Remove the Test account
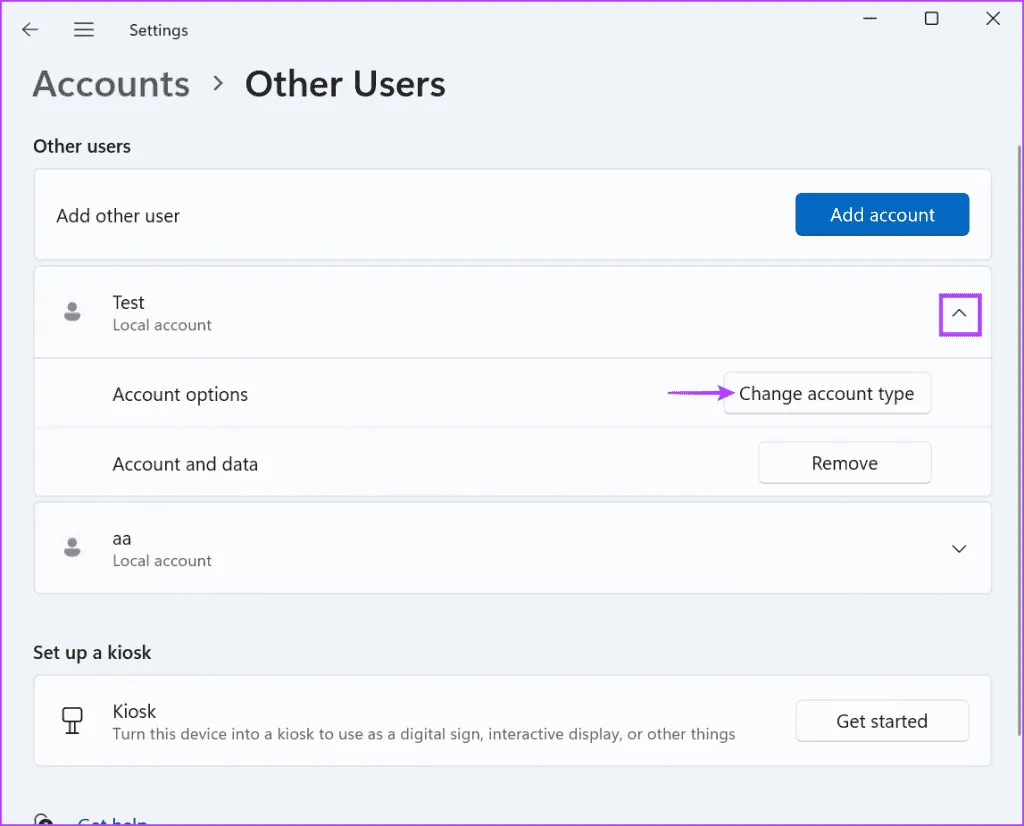The height and width of the screenshot is (826, 1024). 844,463
